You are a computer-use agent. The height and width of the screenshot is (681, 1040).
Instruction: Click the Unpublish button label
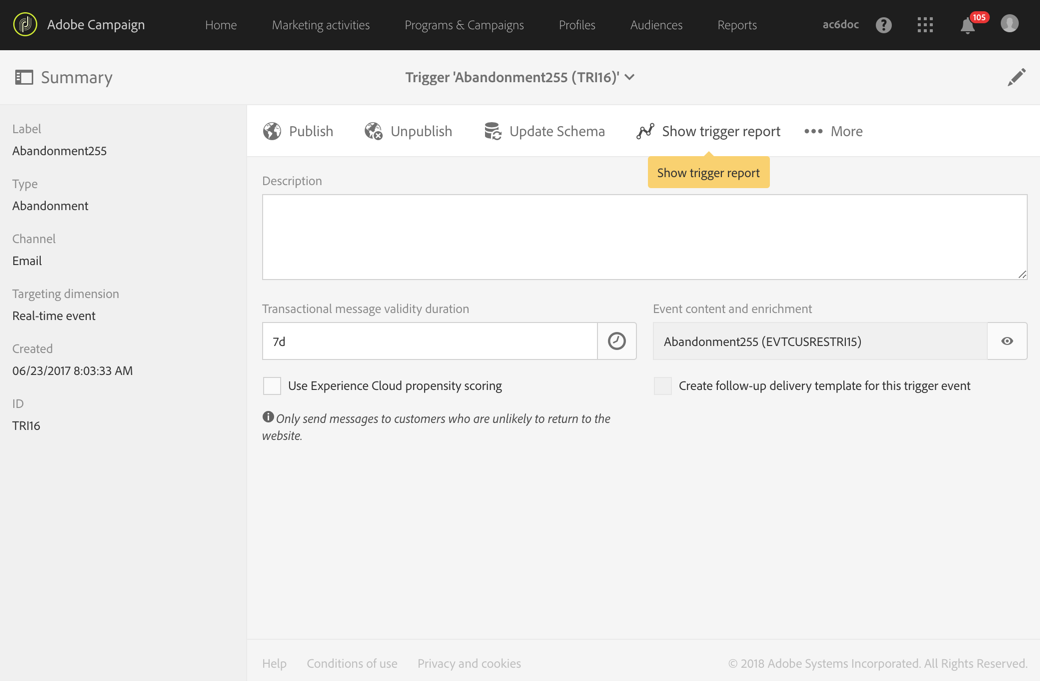[421, 131]
